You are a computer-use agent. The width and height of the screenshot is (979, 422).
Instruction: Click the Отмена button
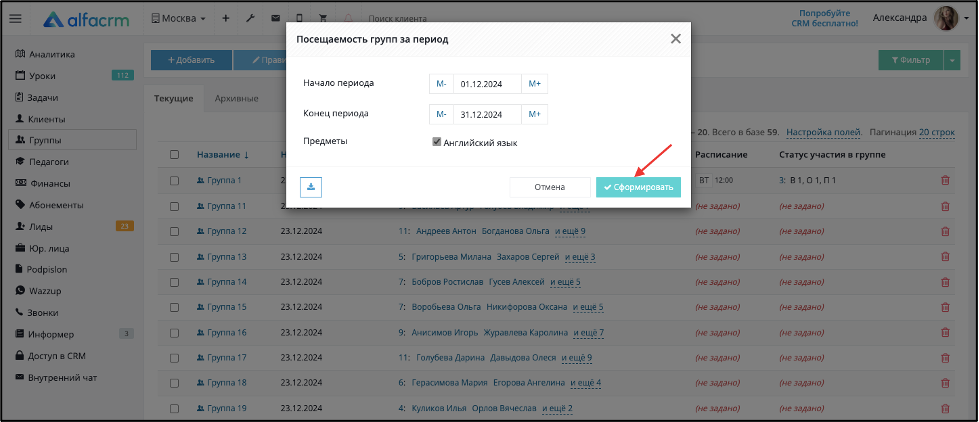coord(549,187)
